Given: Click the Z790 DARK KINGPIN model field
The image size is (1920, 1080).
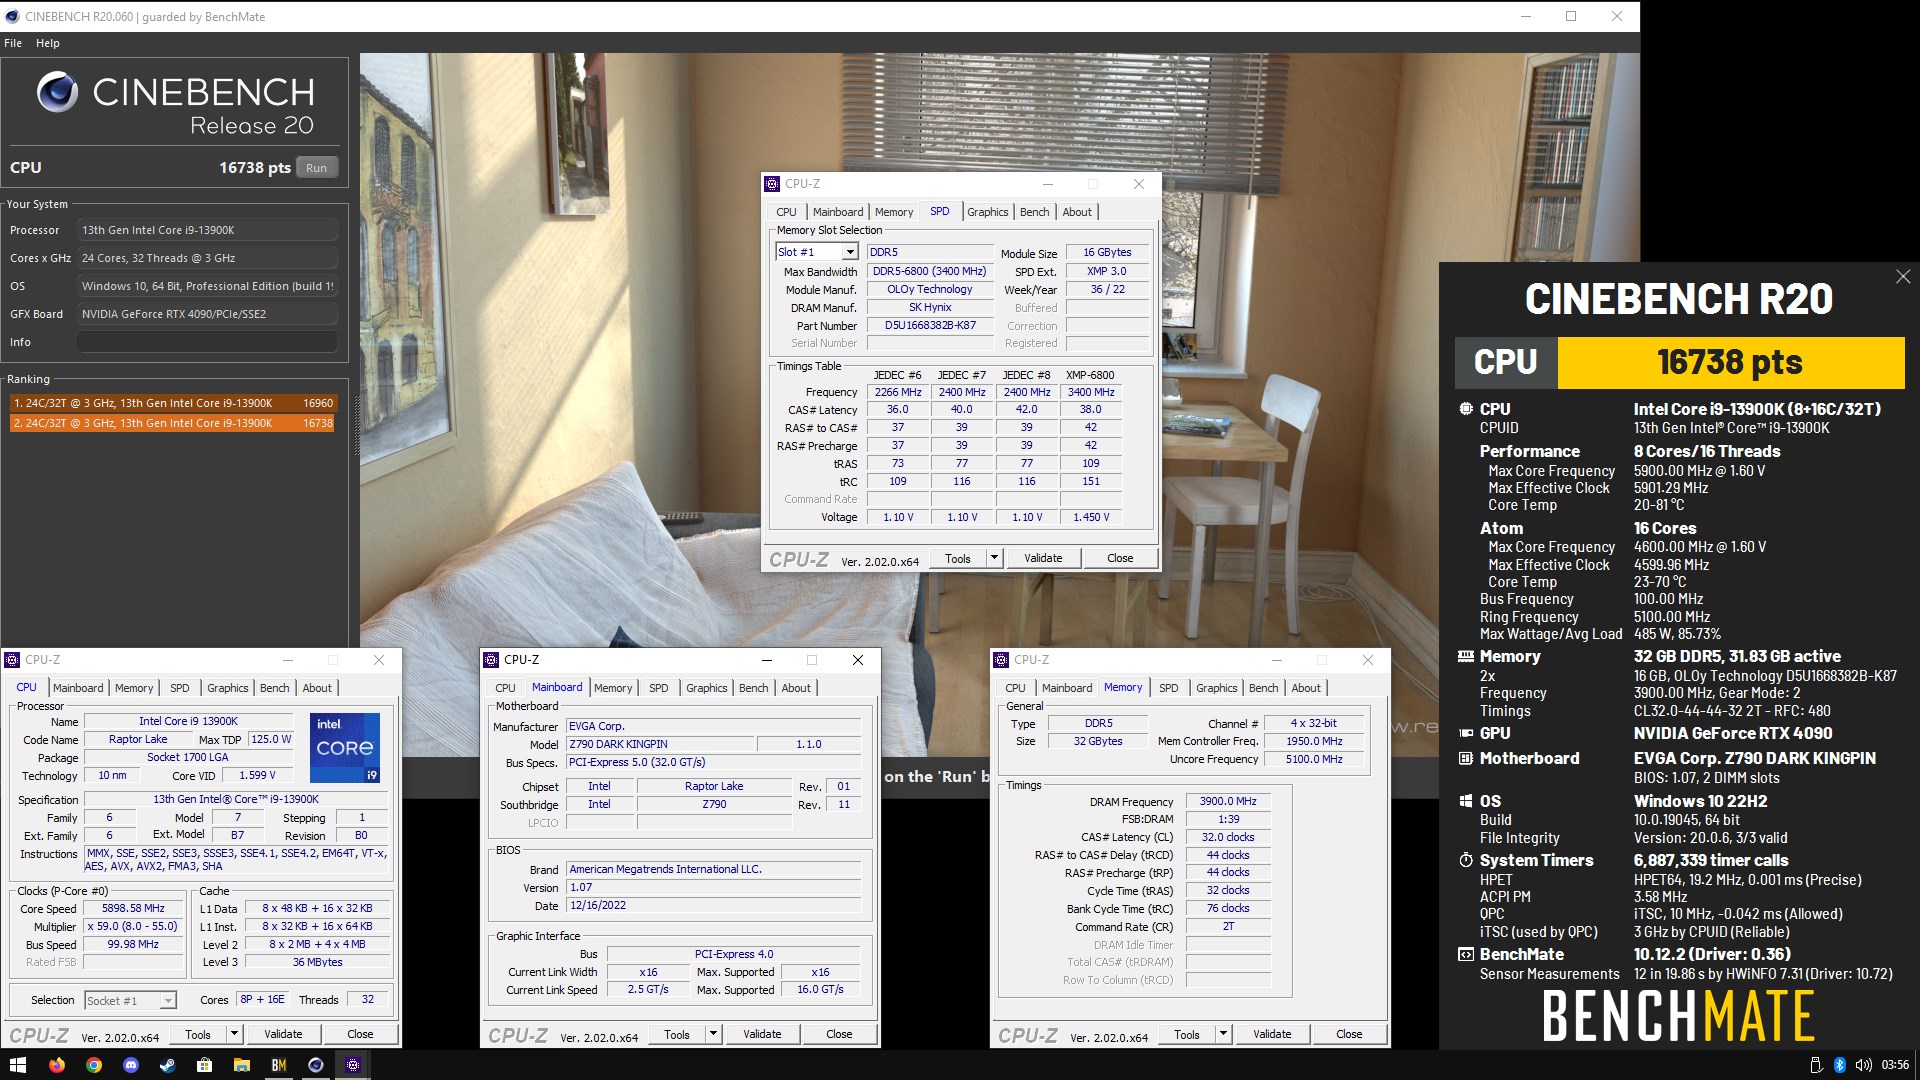Looking at the screenshot, I should (660, 744).
